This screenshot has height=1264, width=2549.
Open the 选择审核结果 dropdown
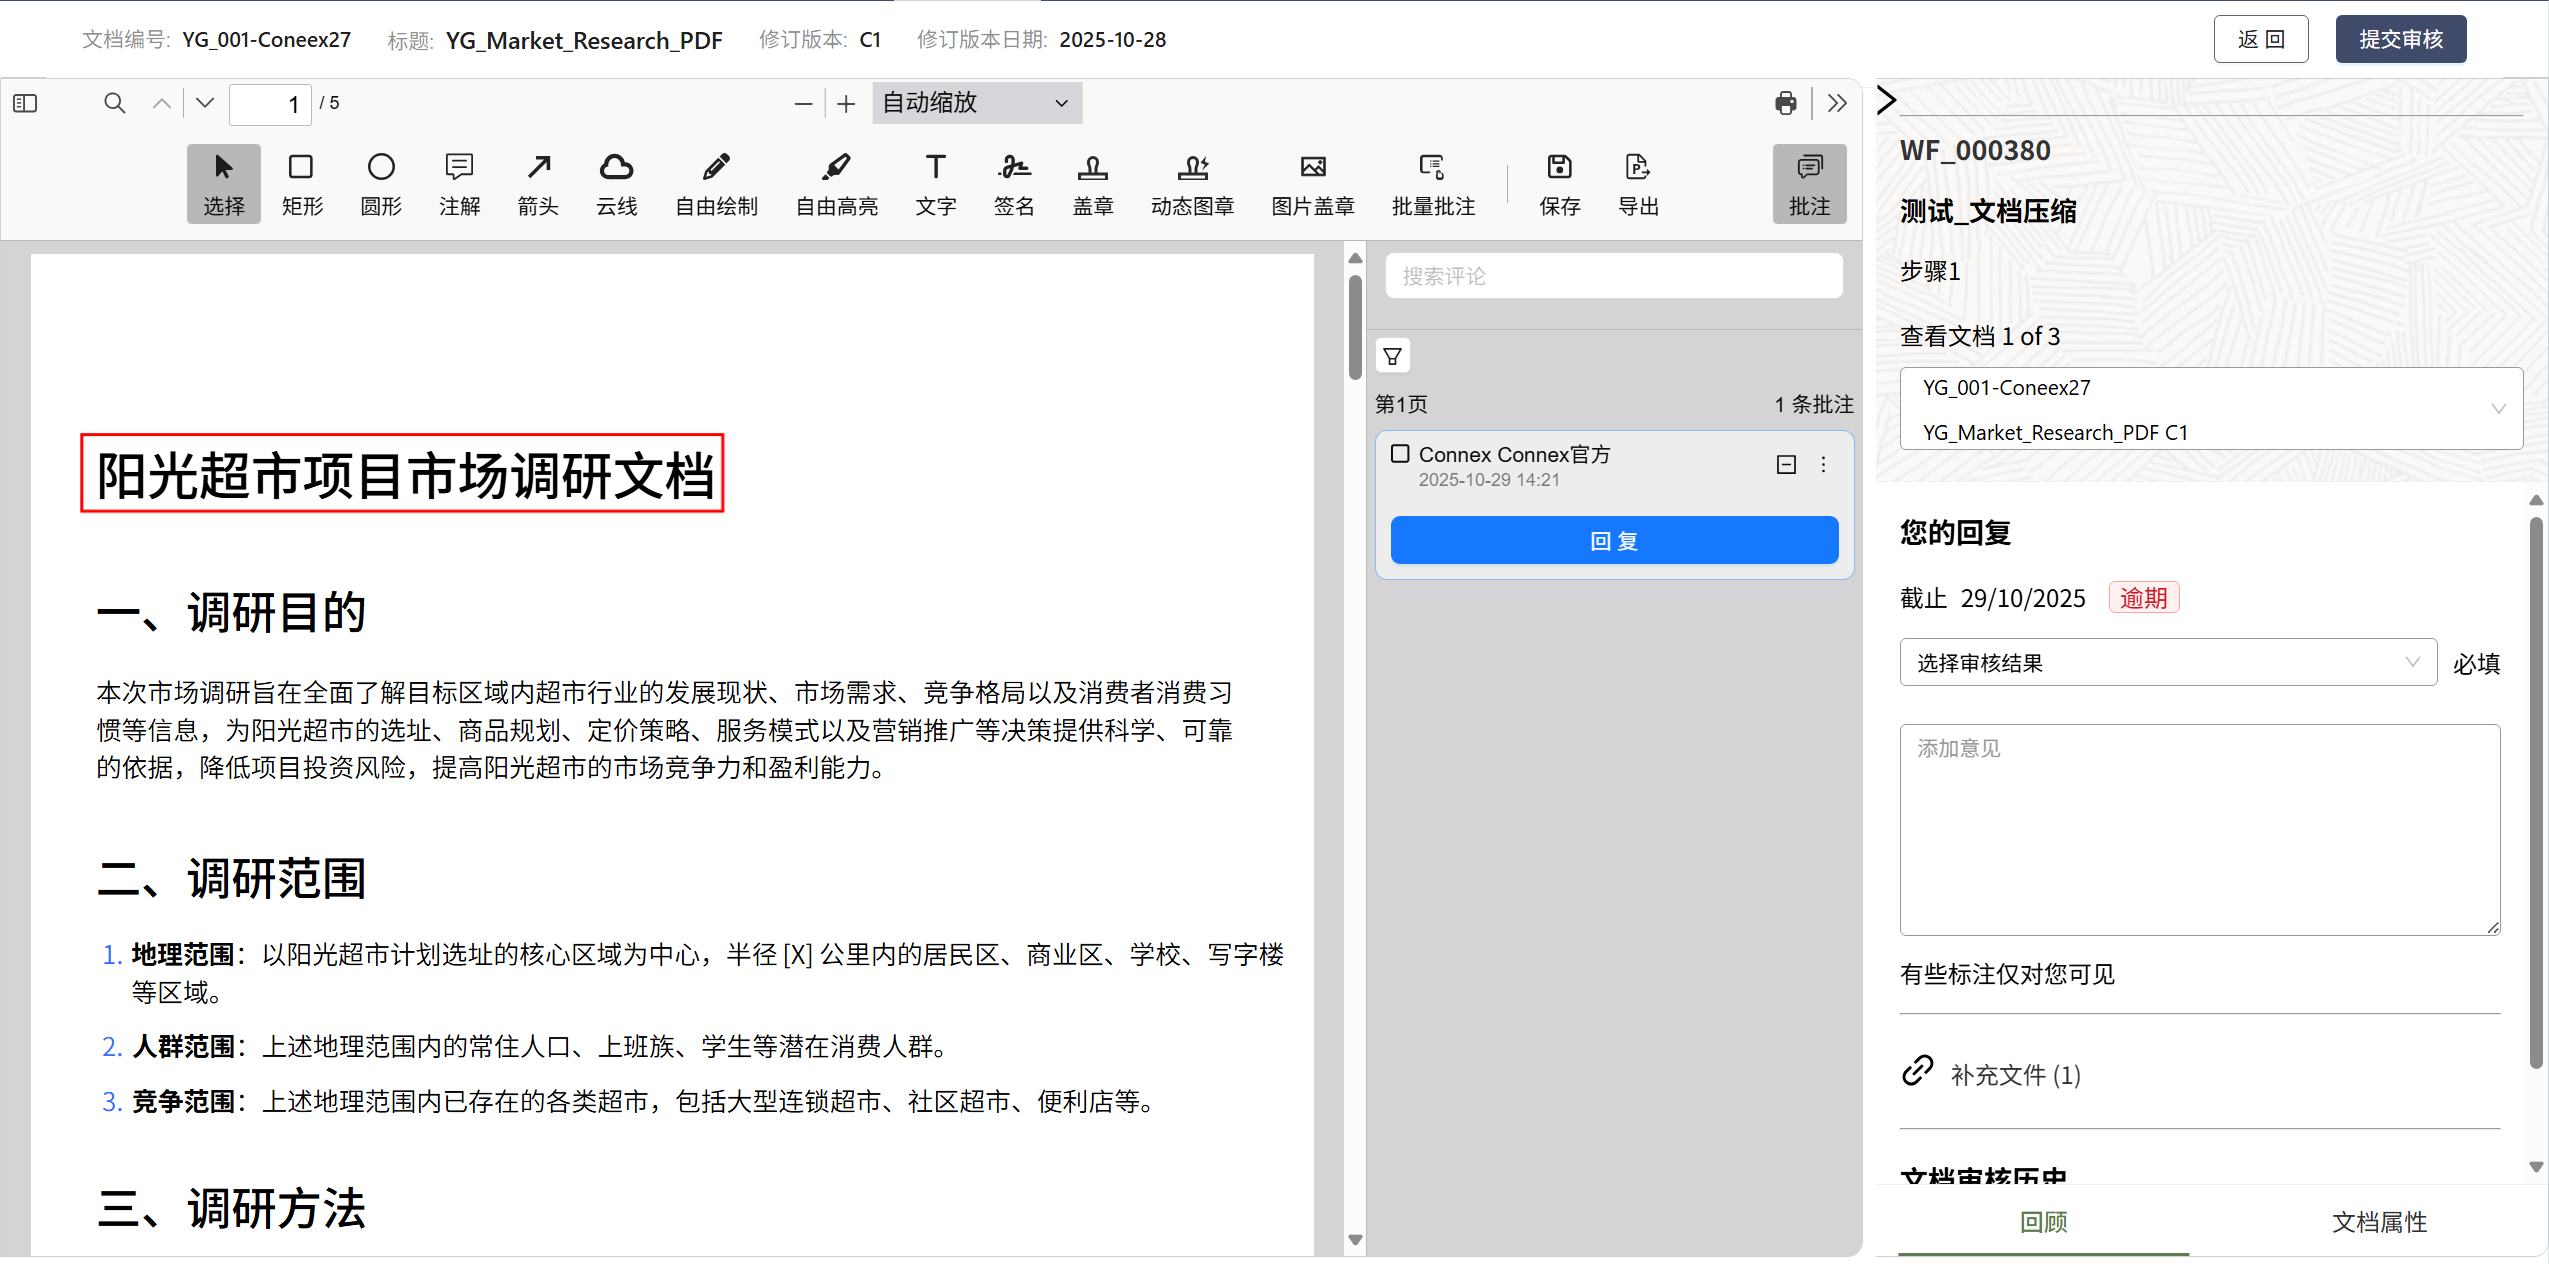click(2167, 662)
